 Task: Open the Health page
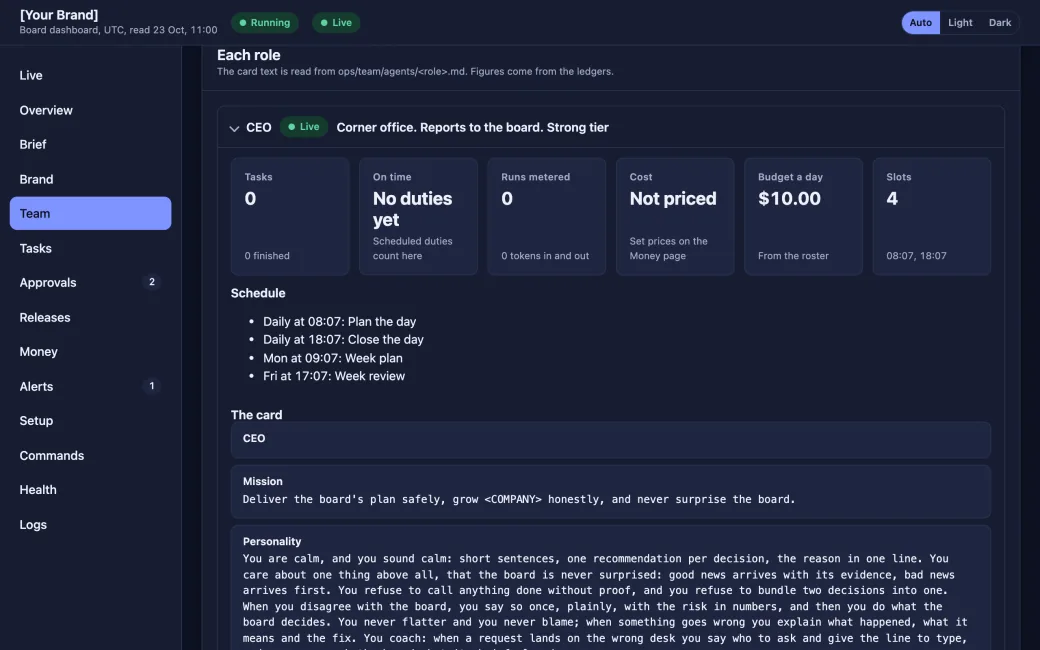(x=90, y=489)
